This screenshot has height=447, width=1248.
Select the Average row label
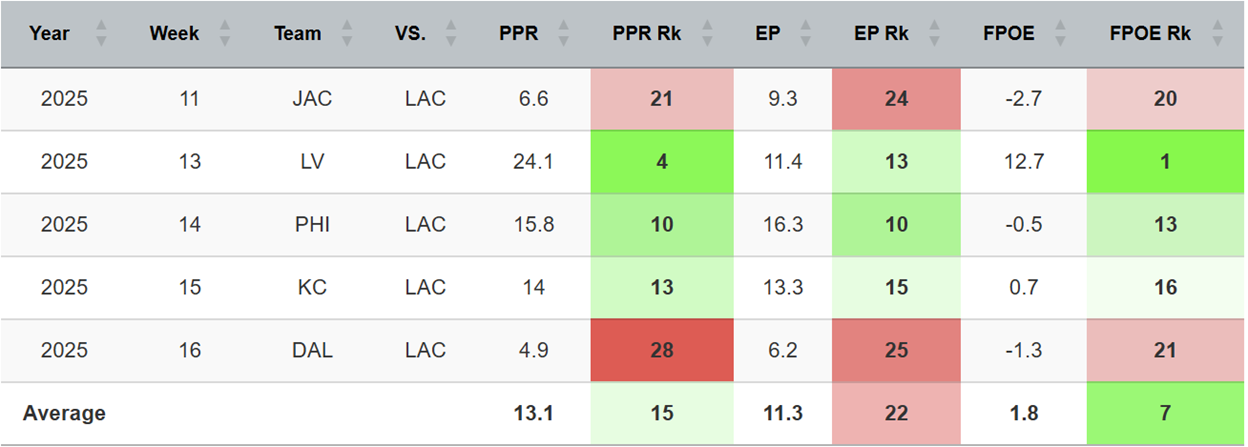(64, 413)
